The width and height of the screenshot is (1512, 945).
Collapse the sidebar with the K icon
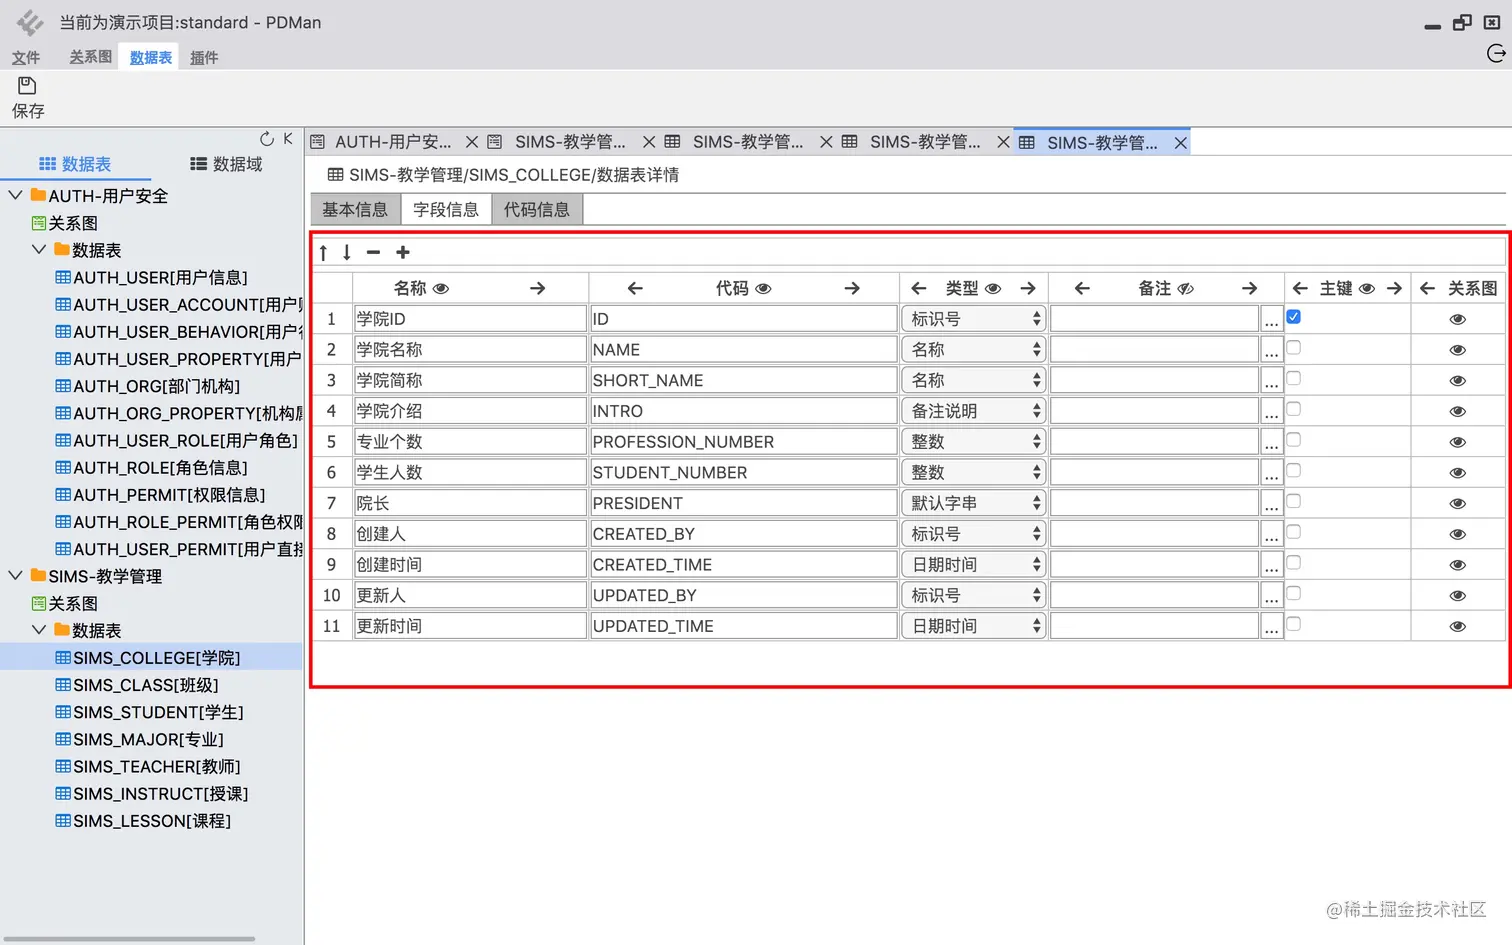288,139
